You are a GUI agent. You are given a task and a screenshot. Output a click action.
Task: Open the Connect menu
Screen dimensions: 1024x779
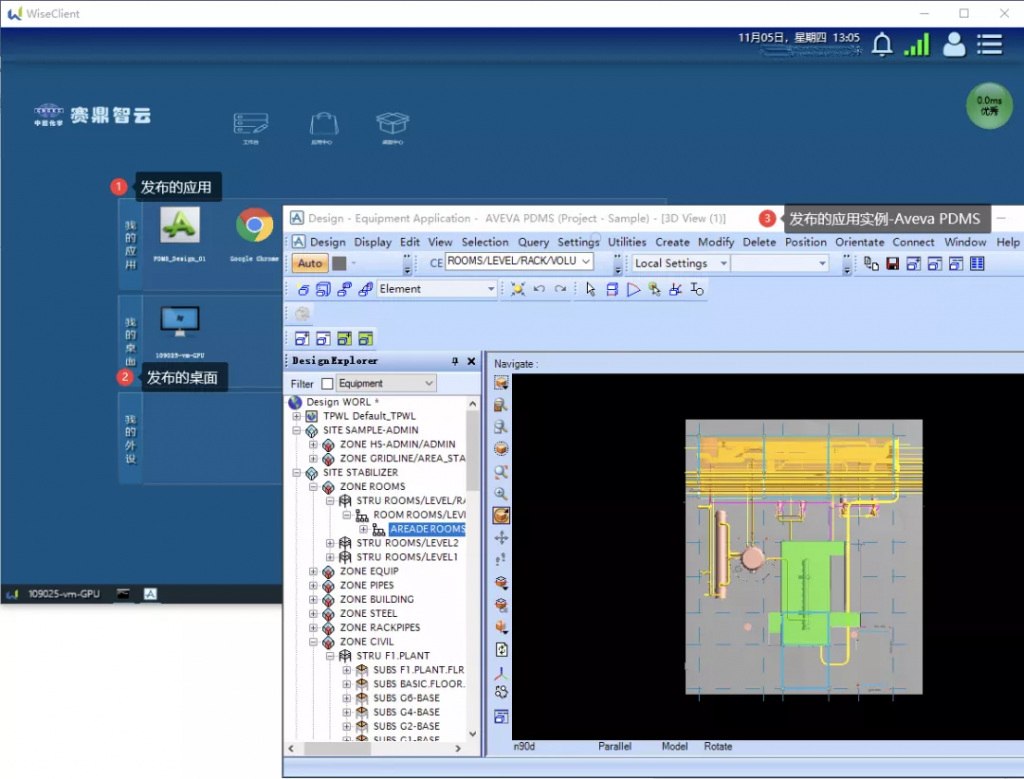913,242
